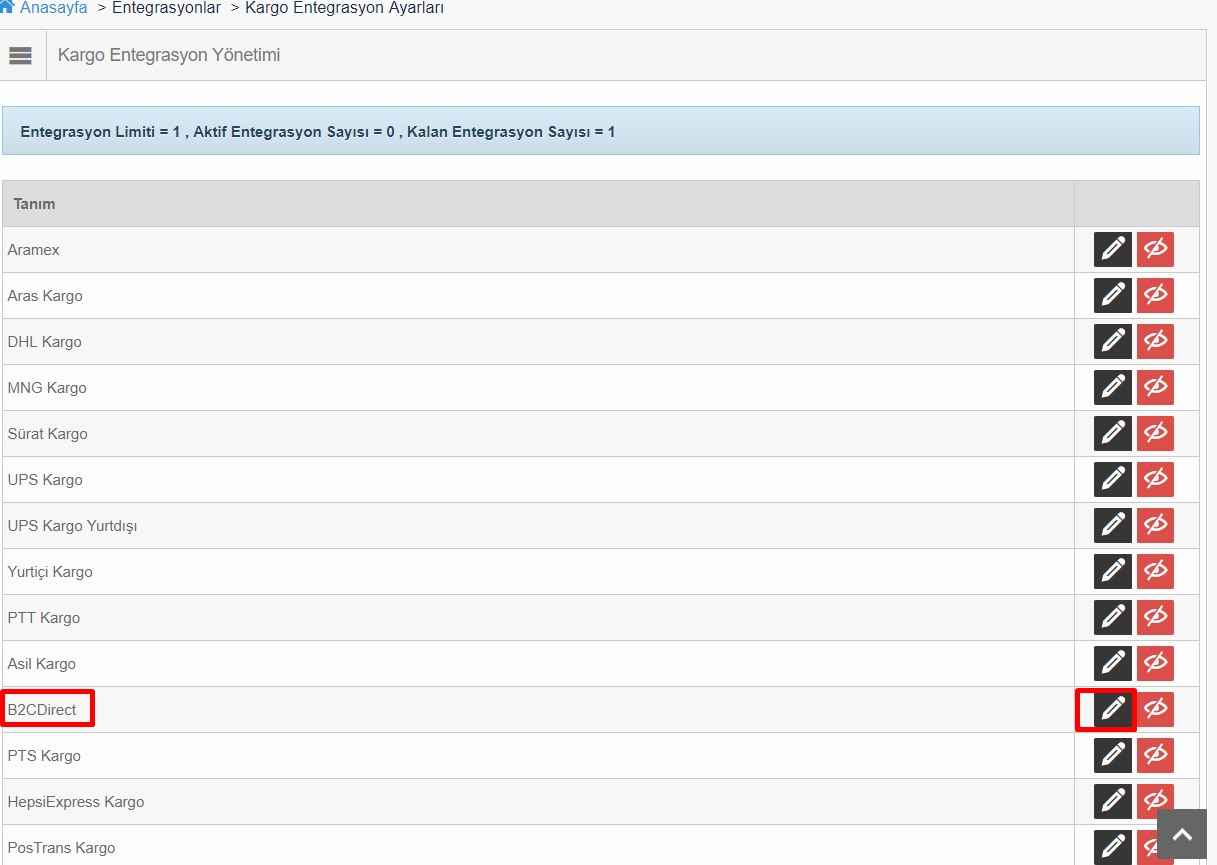This screenshot has height=865, width=1217.
Task: Open DHL Kargo edit pencil
Action: coord(1113,342)
